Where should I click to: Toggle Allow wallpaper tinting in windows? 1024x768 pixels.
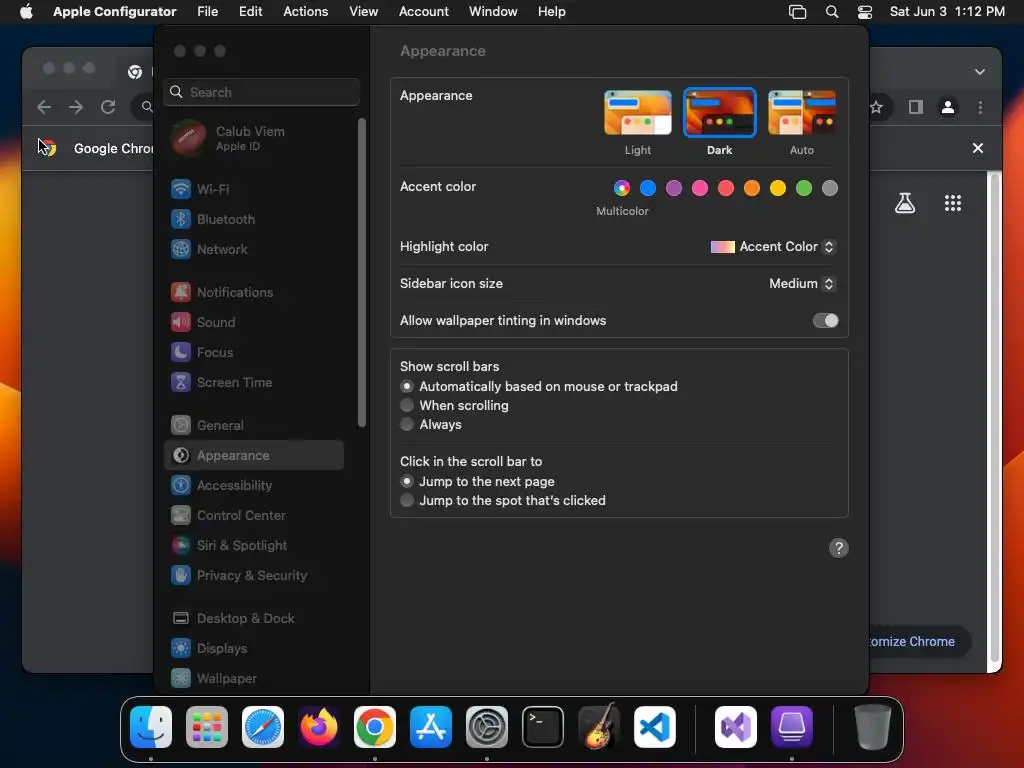pos(825,321)
